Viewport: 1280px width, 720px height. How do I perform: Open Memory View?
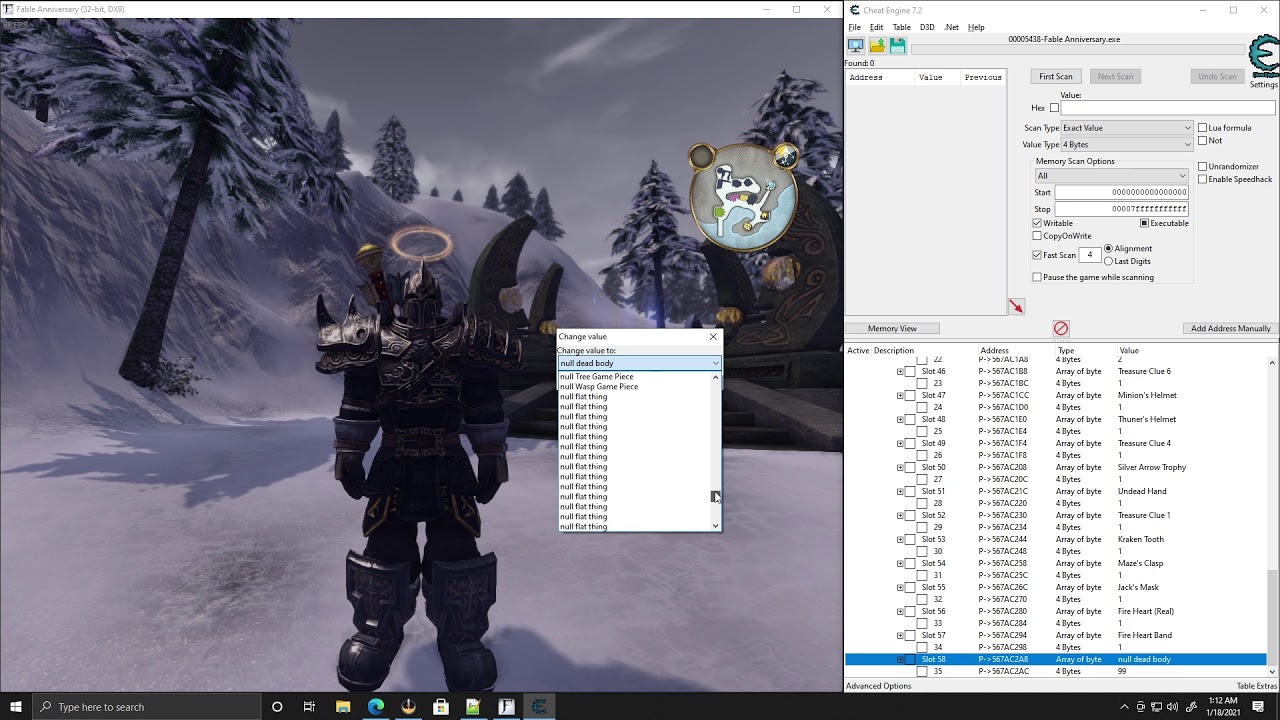(894, 328)
